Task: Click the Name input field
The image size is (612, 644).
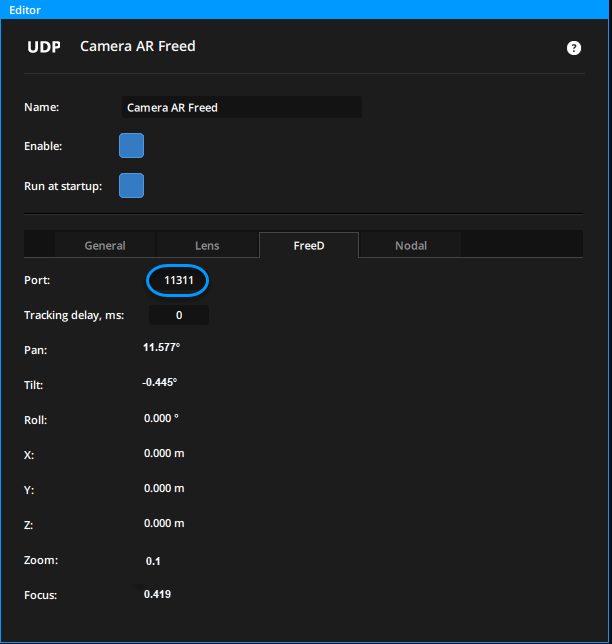Action: [241, 107]
